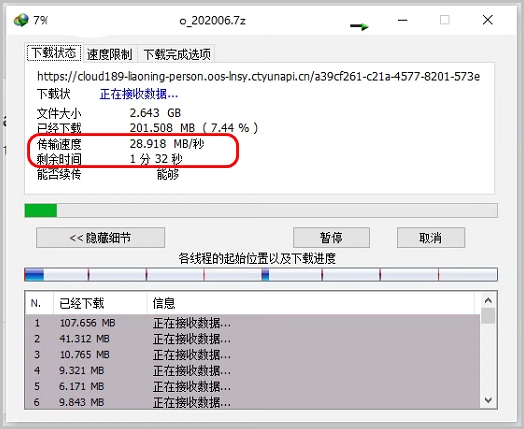This screenshot has height=429, width=524.
Task: Click the thread list scroll up arrow
Action: pyautogui.click(x=488, y=300)
